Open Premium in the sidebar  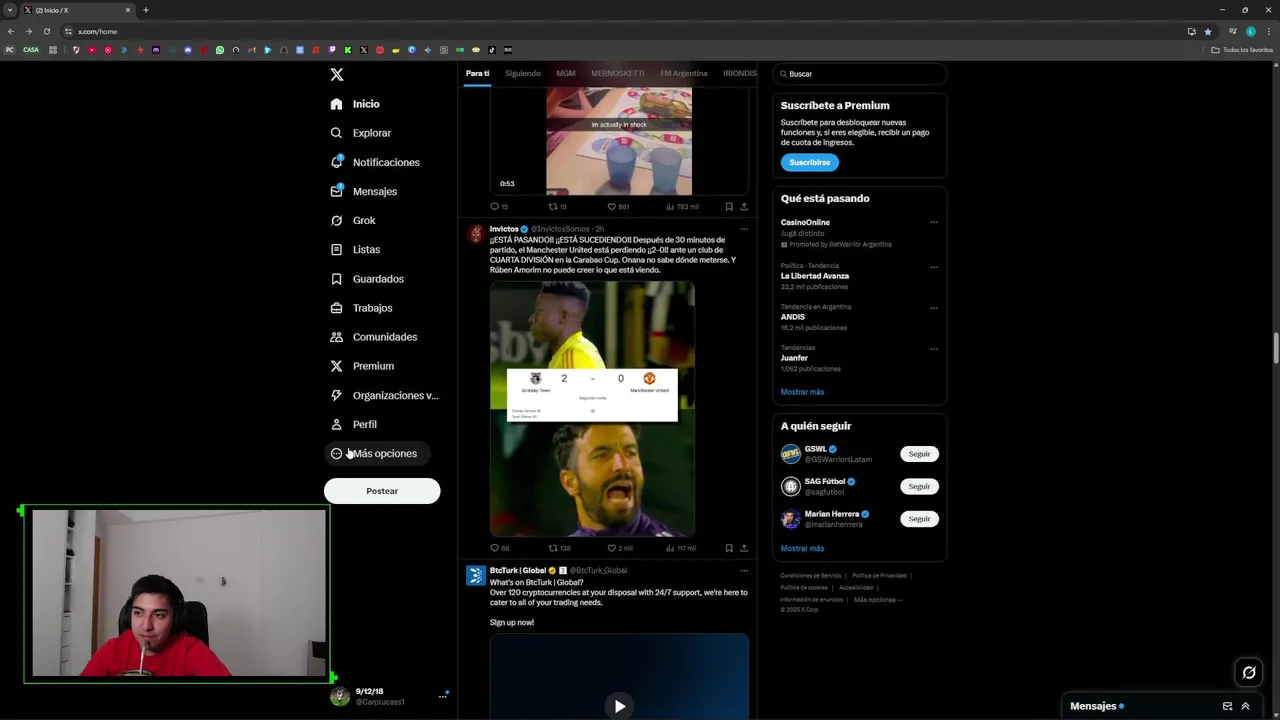pyautogui.click(x=362, y=366)
